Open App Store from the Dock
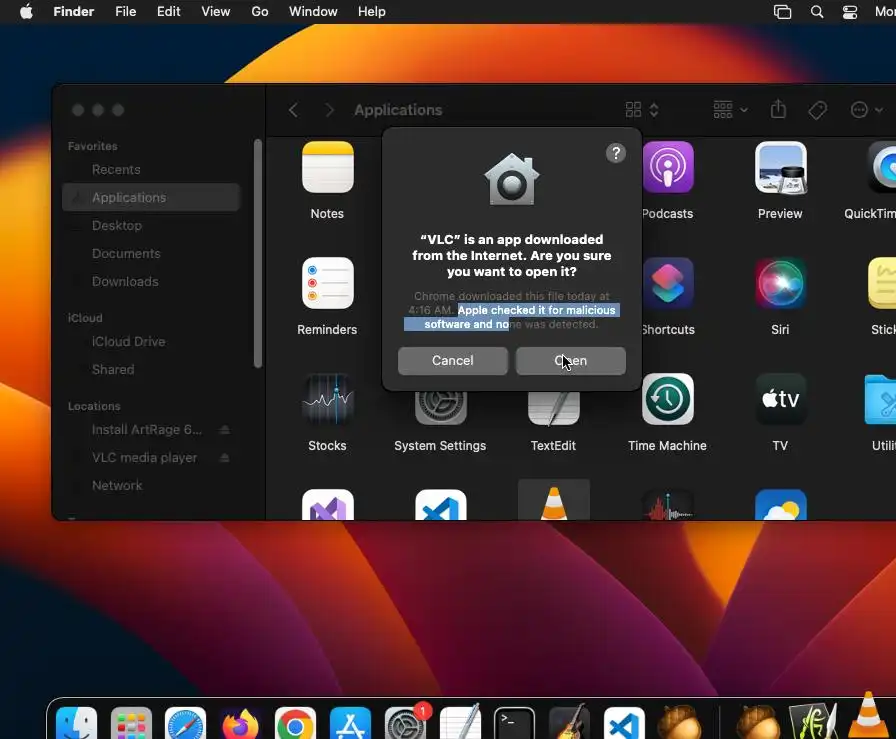 tap(350, 724)
